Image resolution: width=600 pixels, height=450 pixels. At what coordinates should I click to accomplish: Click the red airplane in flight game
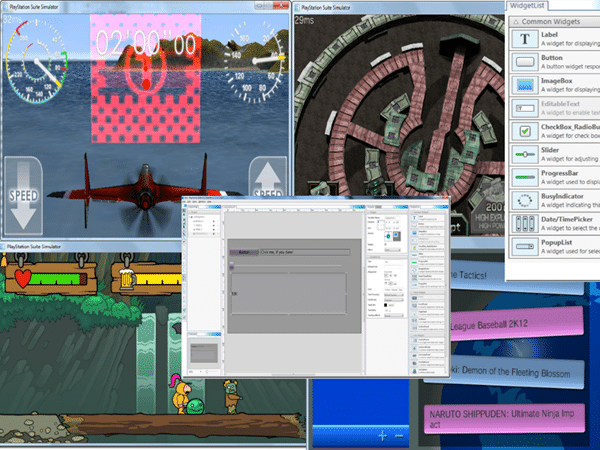click(x=145, y=189)
